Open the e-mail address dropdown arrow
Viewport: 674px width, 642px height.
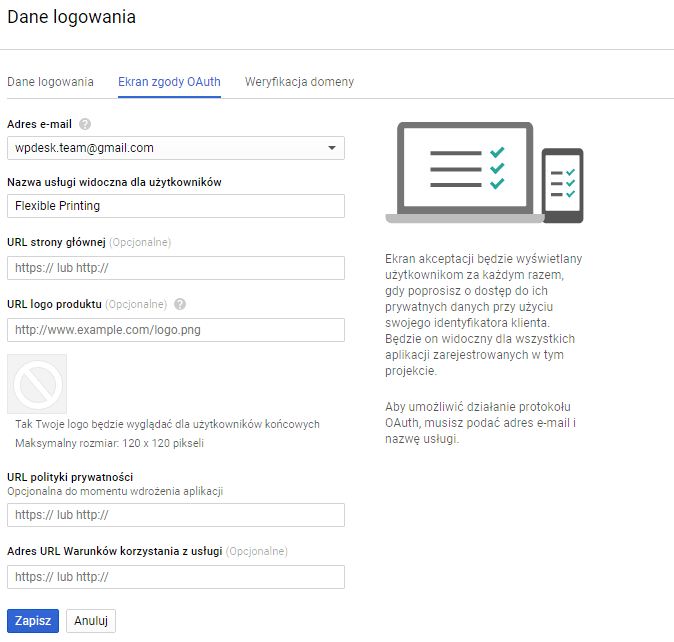click(x=332, y=148)
